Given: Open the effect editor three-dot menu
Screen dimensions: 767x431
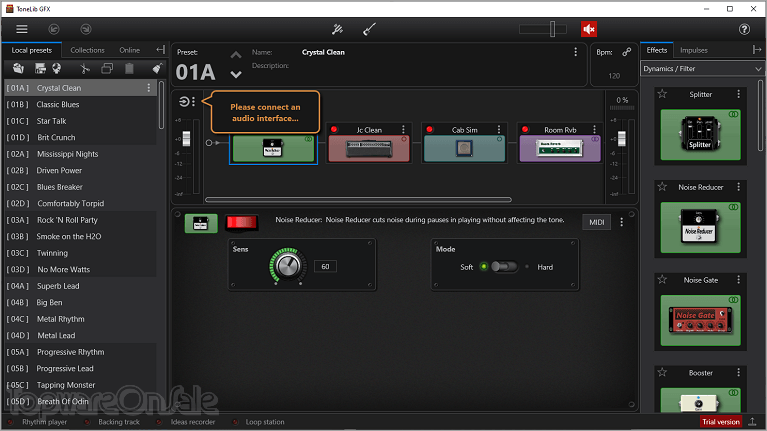Looking at the screenshot, I should pos(622,222).
